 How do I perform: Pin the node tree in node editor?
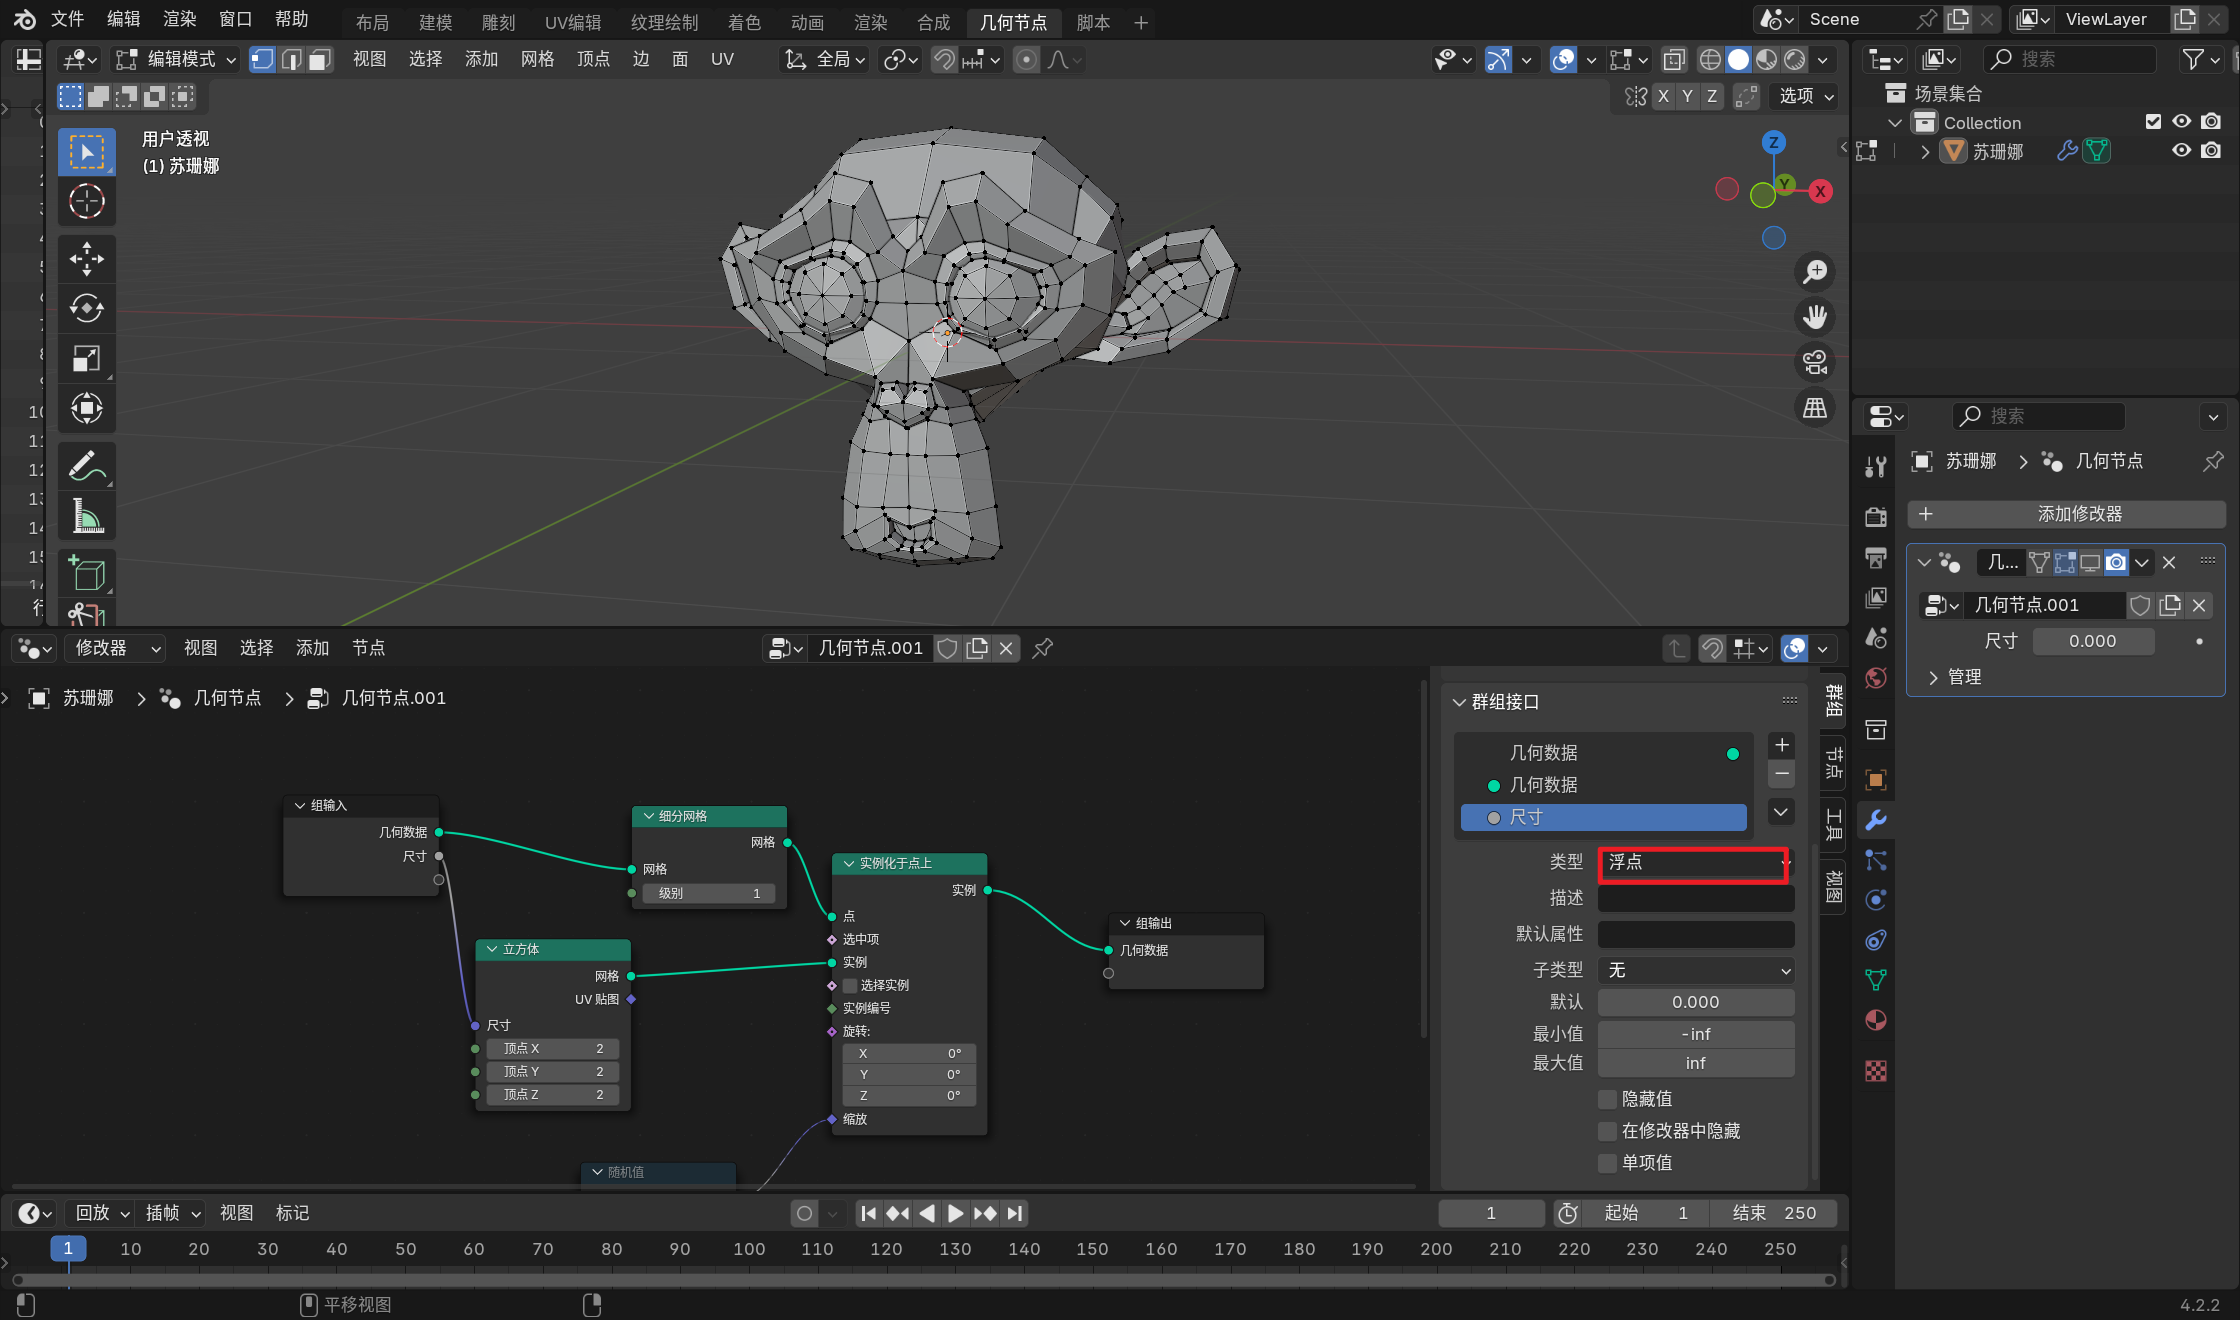(1043, 648)
